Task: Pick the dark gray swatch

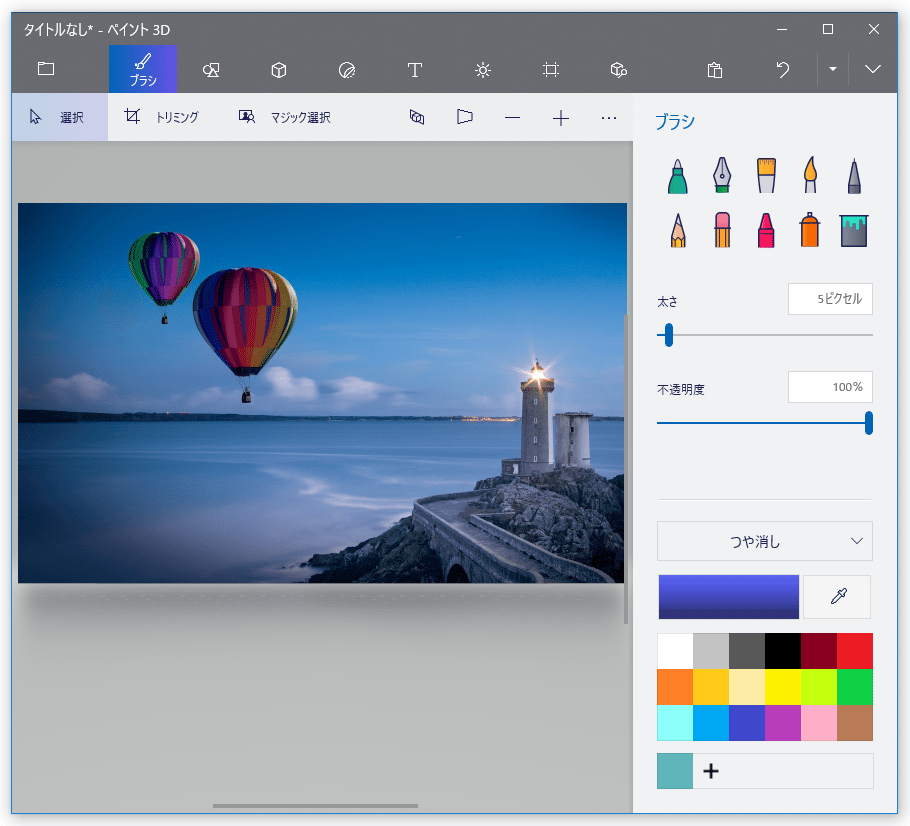Action: [x=747, y=651]
